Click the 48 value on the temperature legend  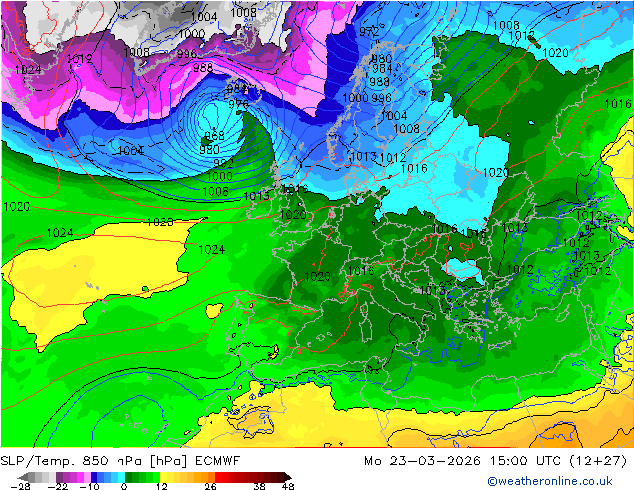tap(288, 486)
